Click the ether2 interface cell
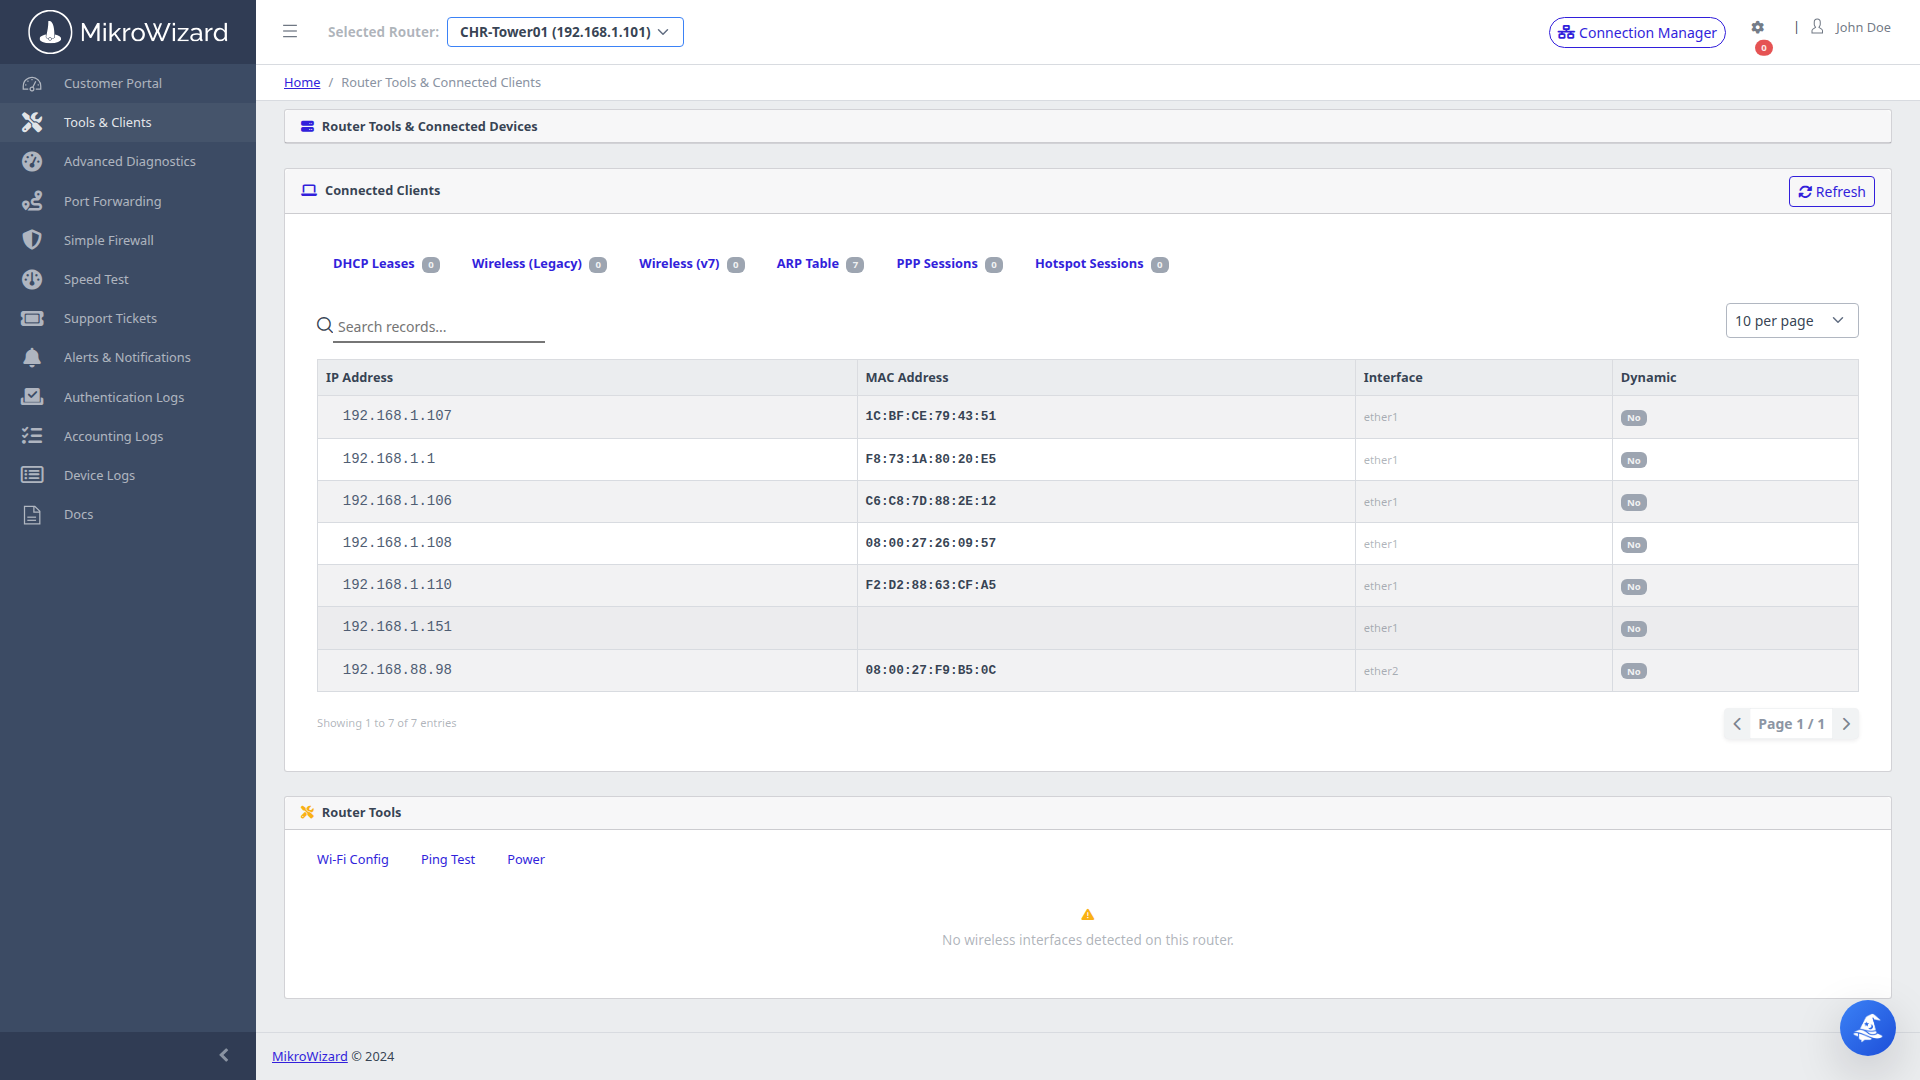 coord(1484,671)
